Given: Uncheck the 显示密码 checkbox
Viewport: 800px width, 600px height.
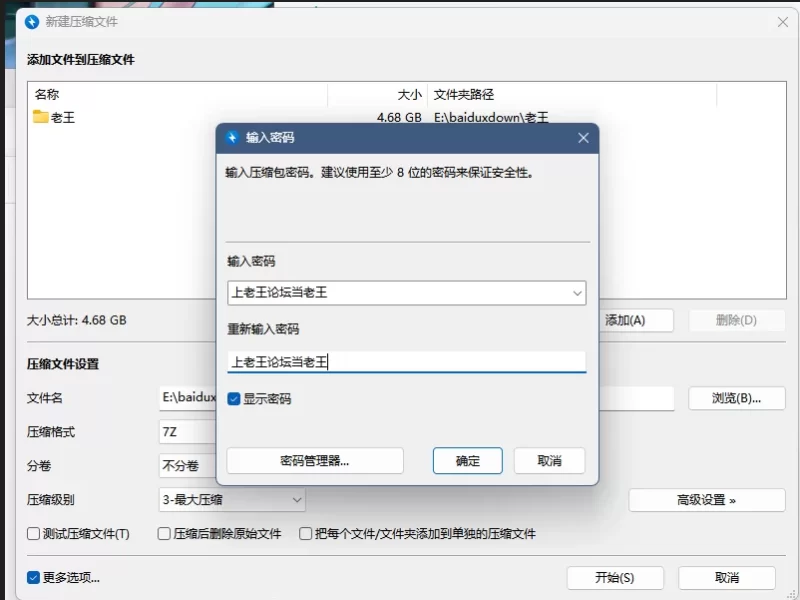Looking at the screenshot, I should tap(234, 399).
